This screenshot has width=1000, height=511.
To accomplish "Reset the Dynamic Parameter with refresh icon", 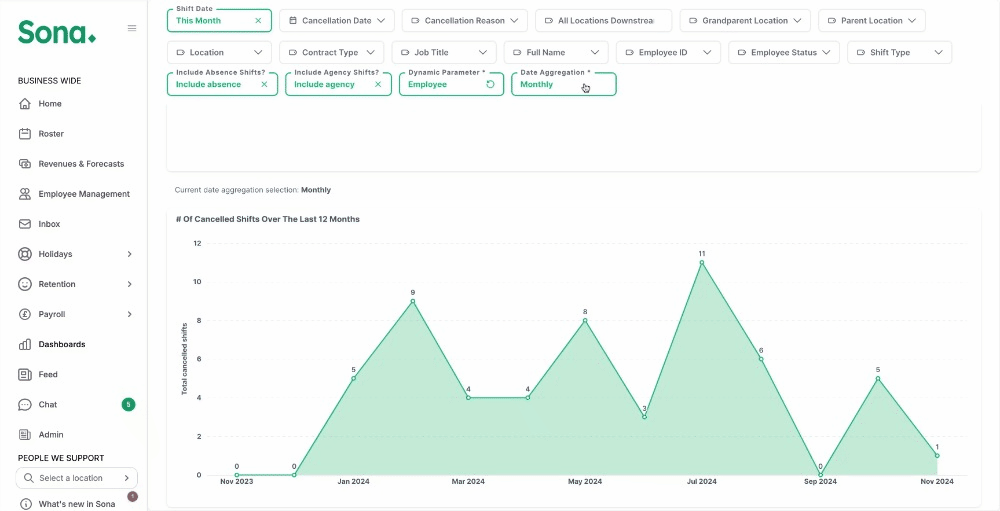I will click(x=490, y=84).
